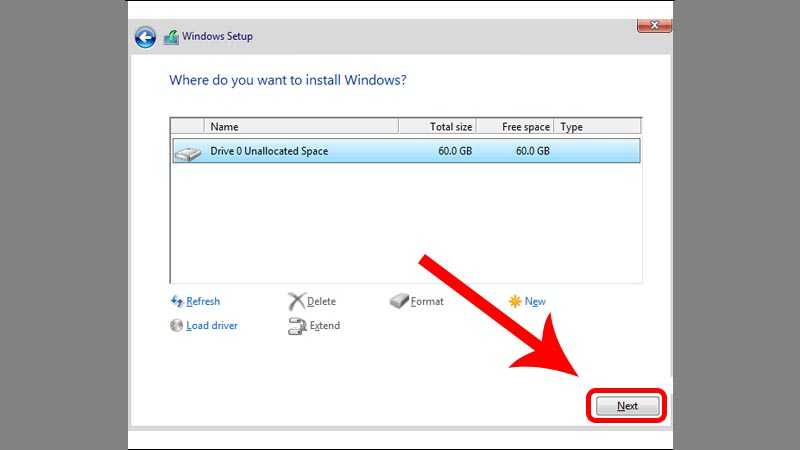This screenshot has width=800, height=450.
Task: Click the Windows Setup title icon
Action: point(171,37)
